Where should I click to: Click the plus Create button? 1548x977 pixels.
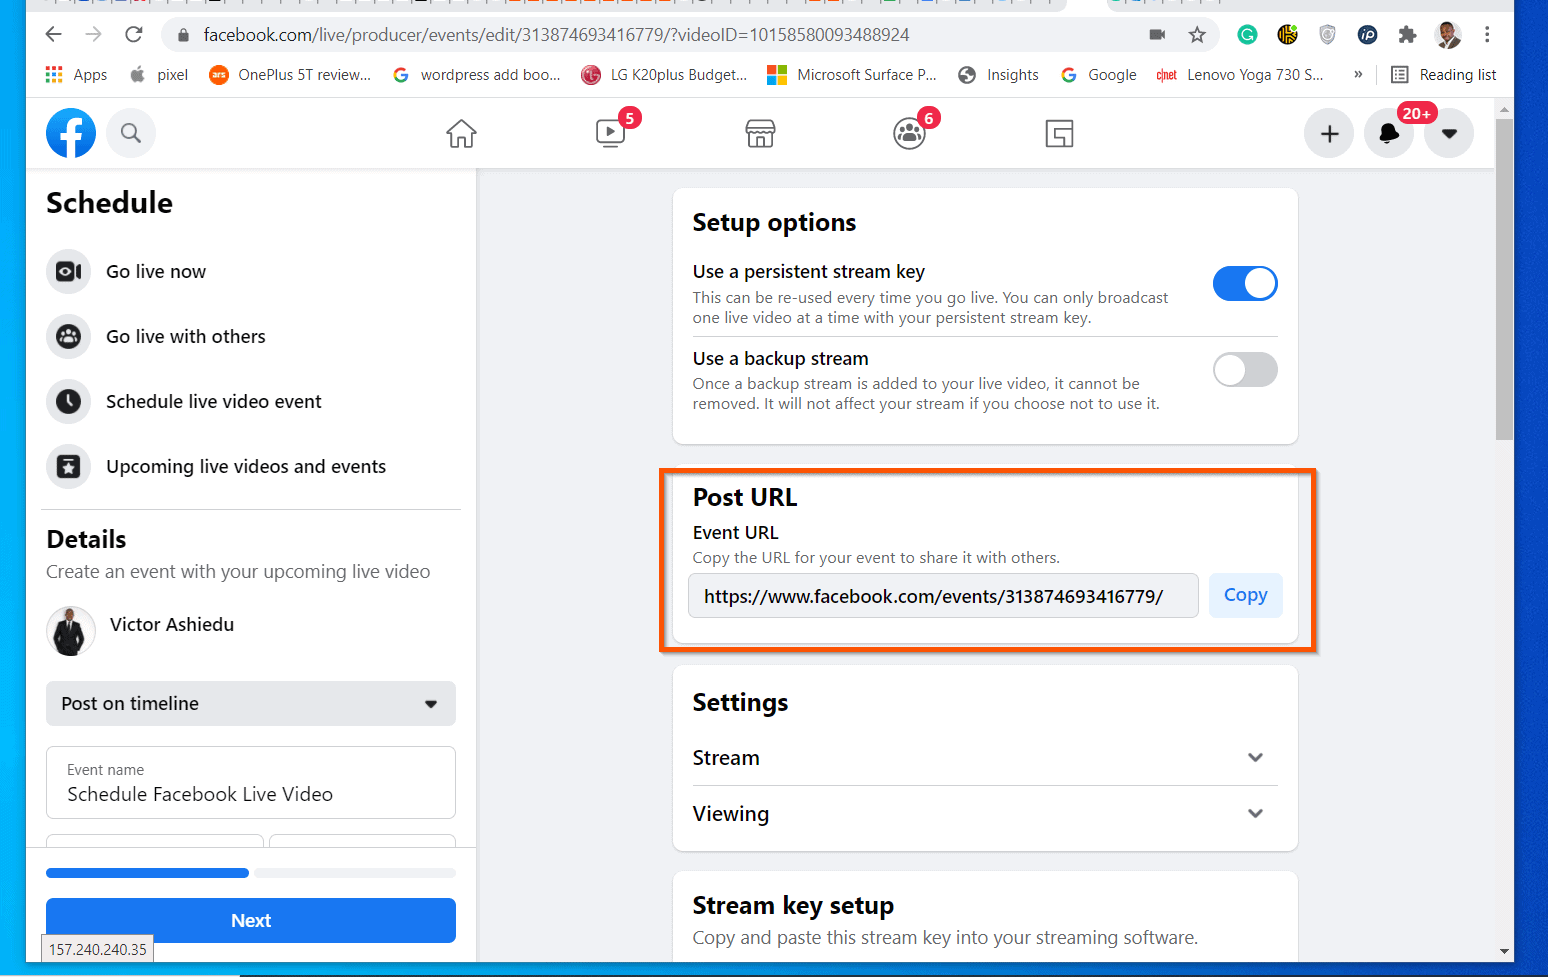[x=1329, y=134]
